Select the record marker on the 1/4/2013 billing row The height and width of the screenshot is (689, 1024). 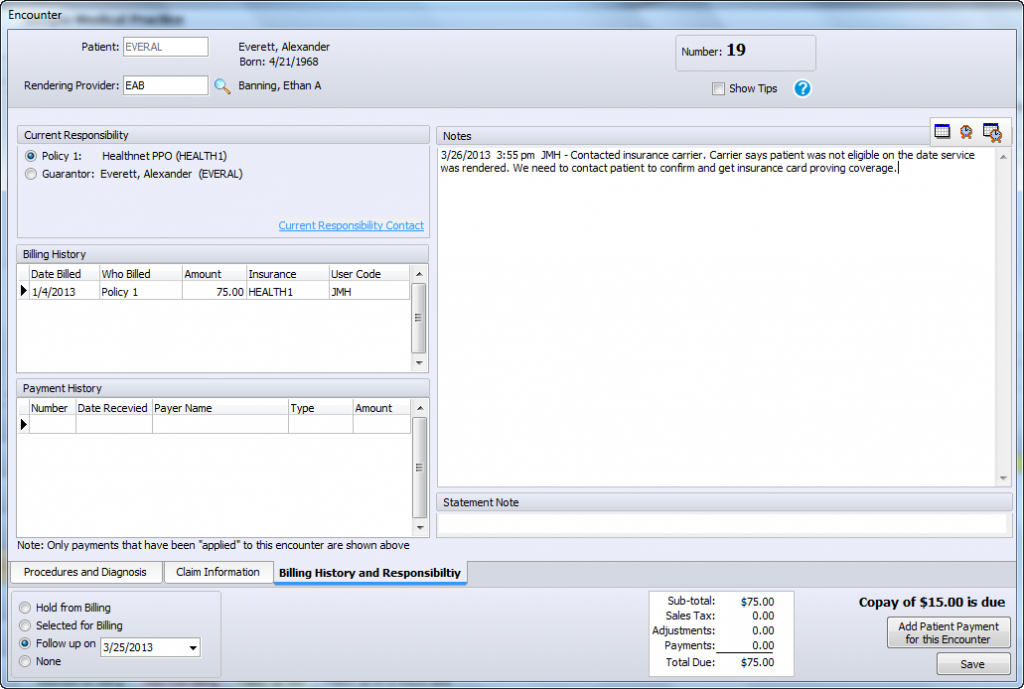pos(22,290)
